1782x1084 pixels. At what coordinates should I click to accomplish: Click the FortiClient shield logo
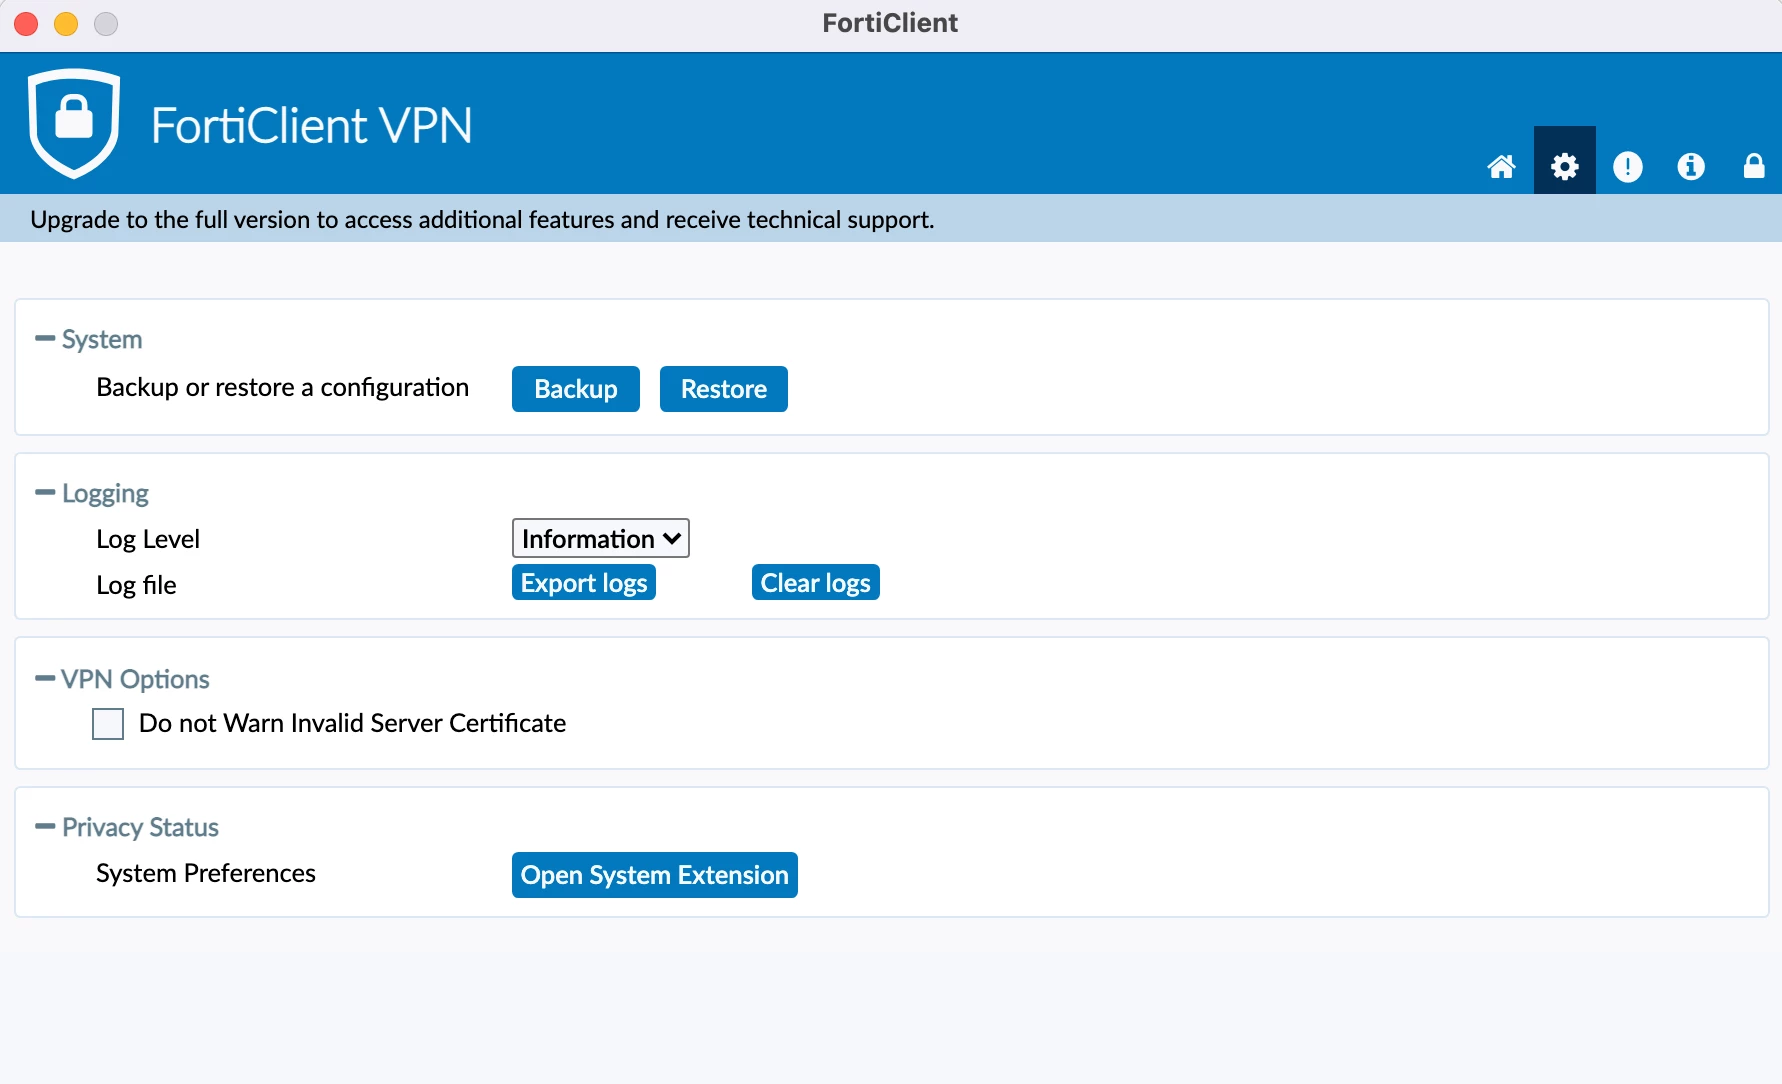74,123
